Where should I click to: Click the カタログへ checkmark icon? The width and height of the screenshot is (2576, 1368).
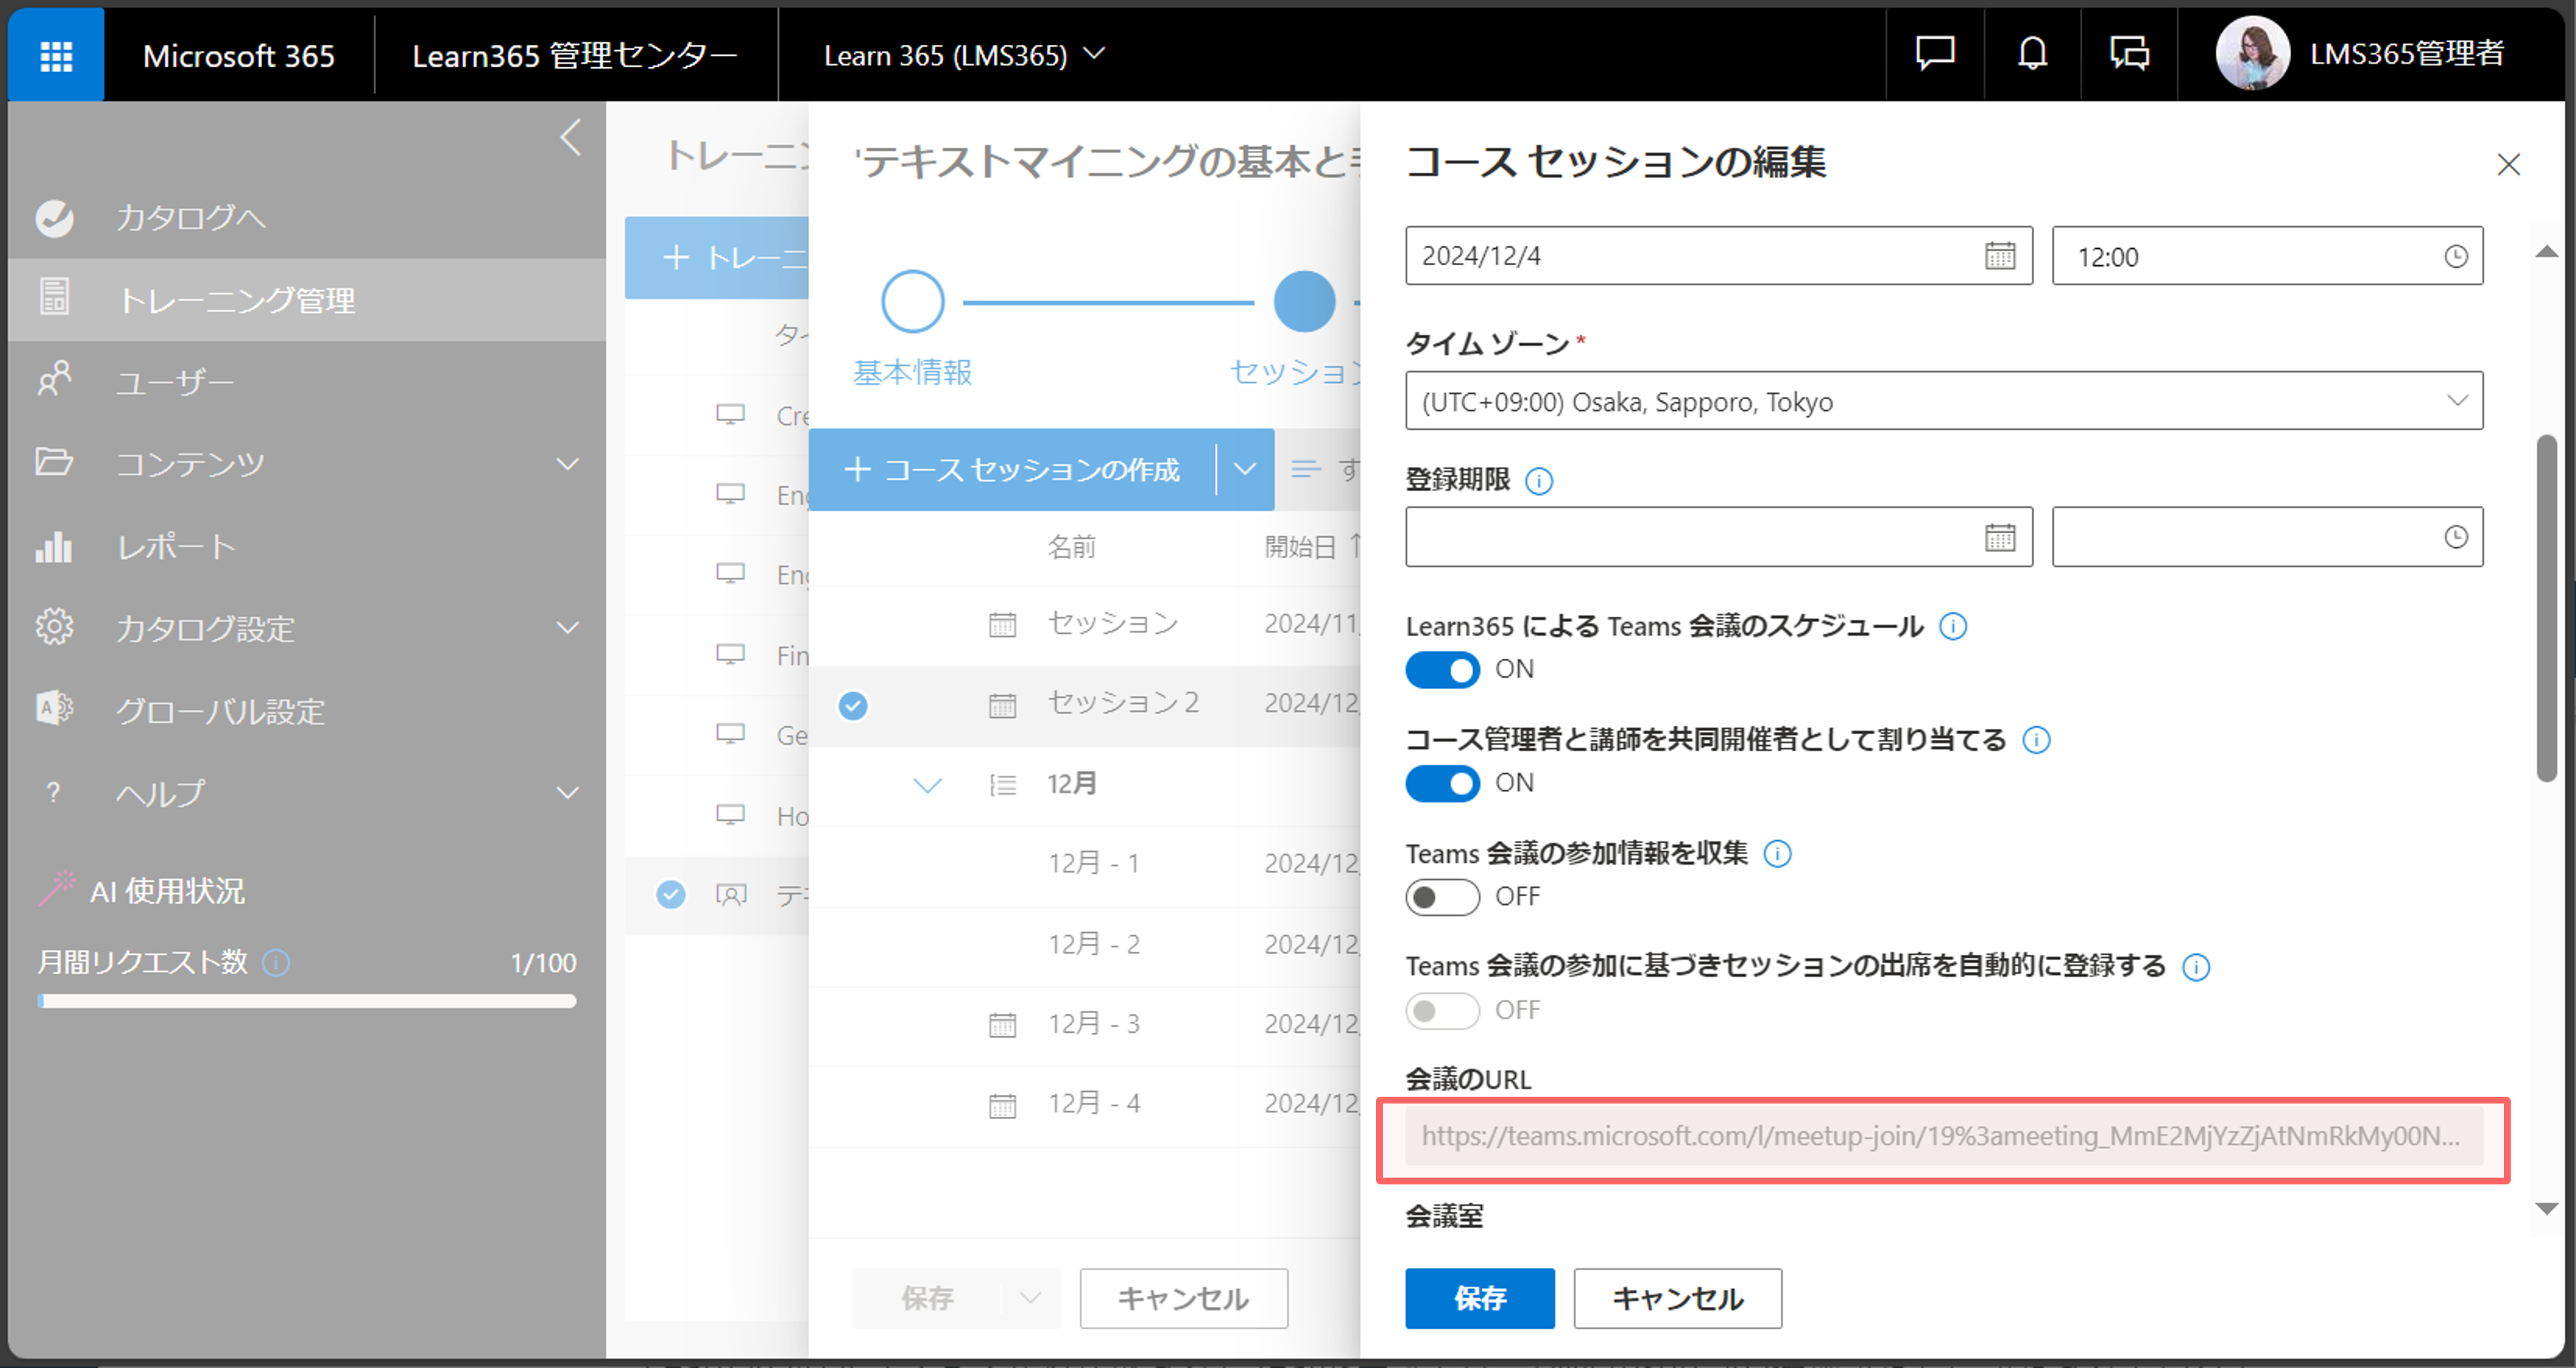(55, 218)
